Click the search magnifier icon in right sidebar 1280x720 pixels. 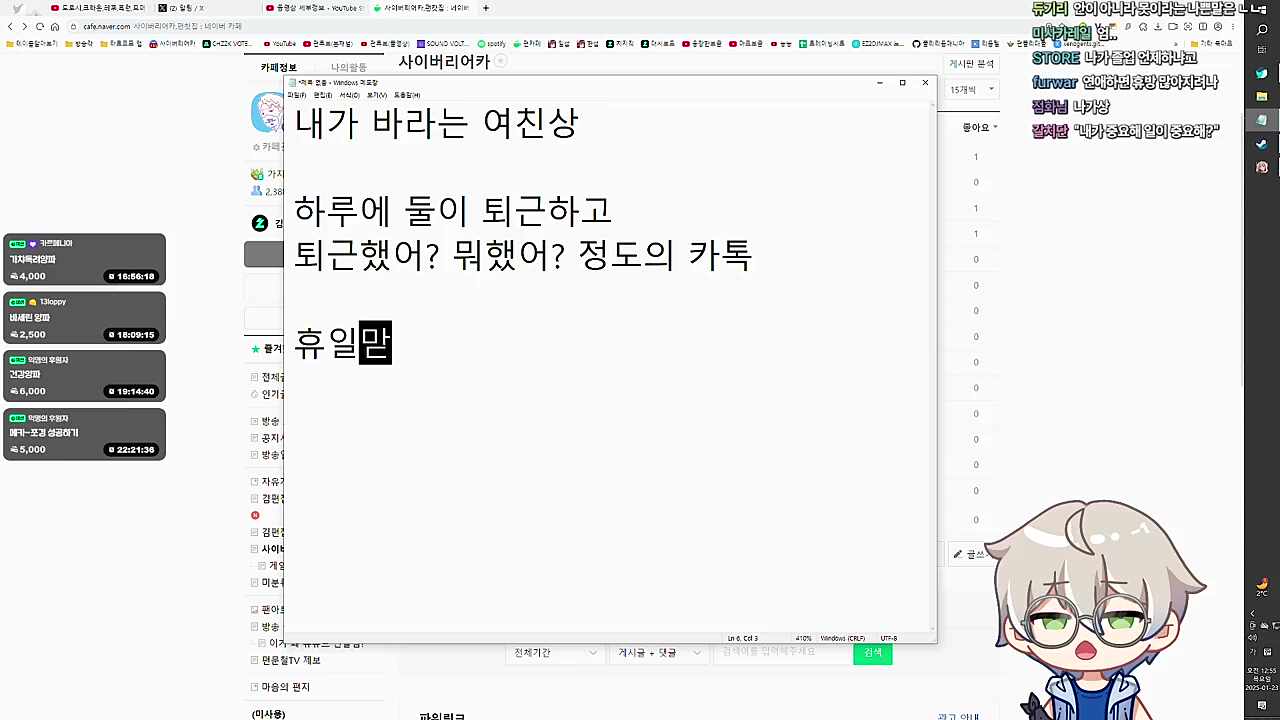point(1262,30)
